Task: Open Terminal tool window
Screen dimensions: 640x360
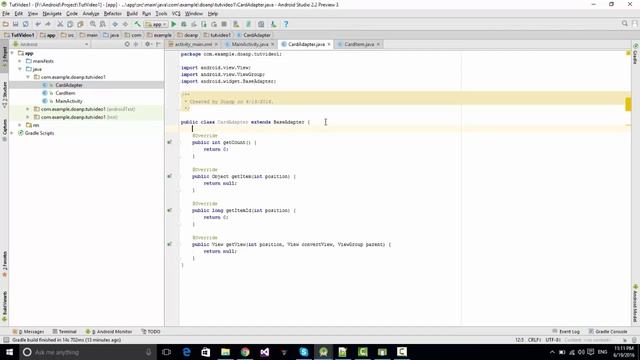Action: [64, 331]
